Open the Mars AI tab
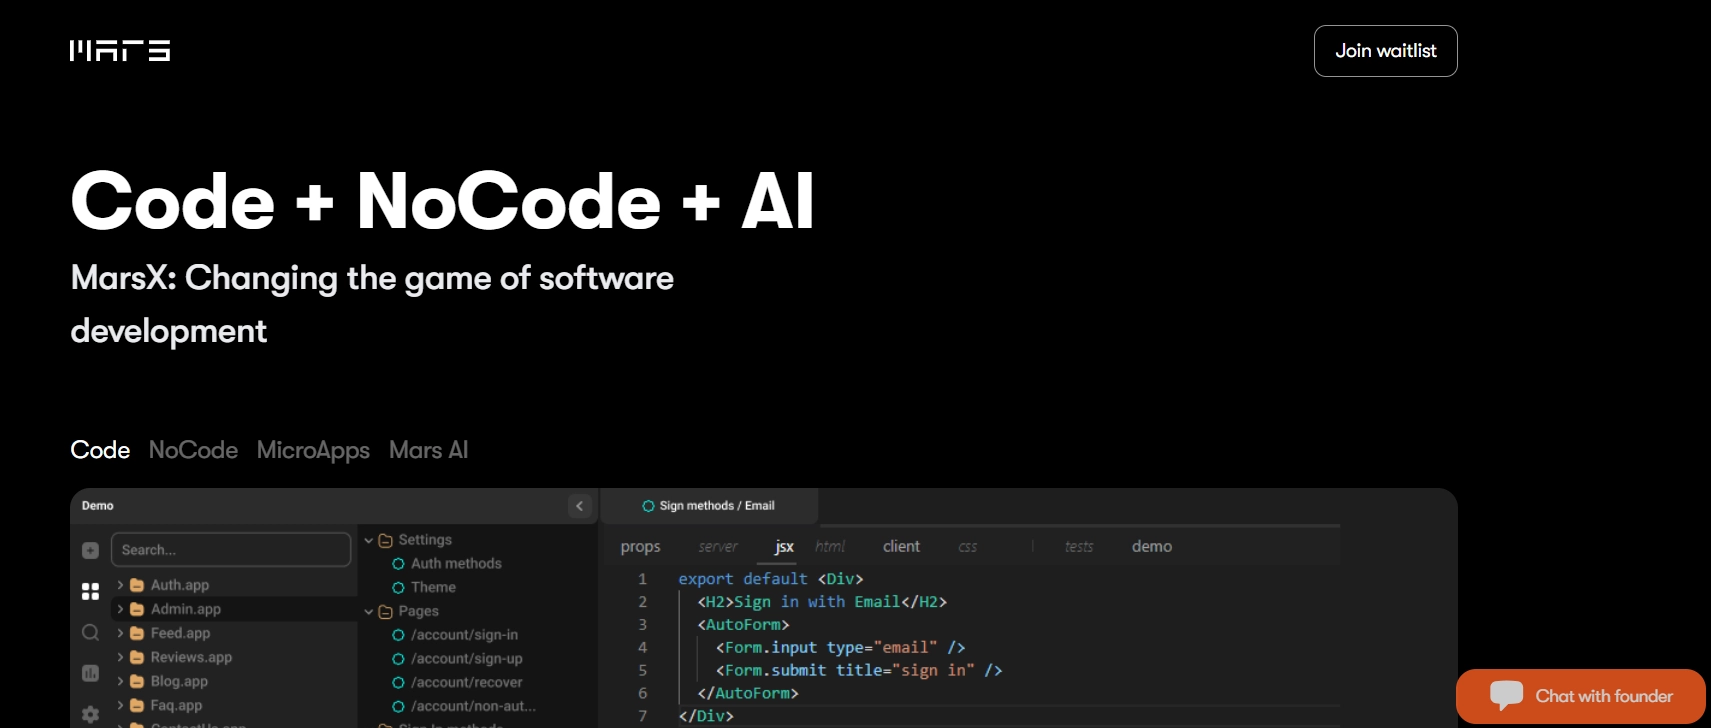The height and width of the screenshot is (728, 1711). coord(428,450)
